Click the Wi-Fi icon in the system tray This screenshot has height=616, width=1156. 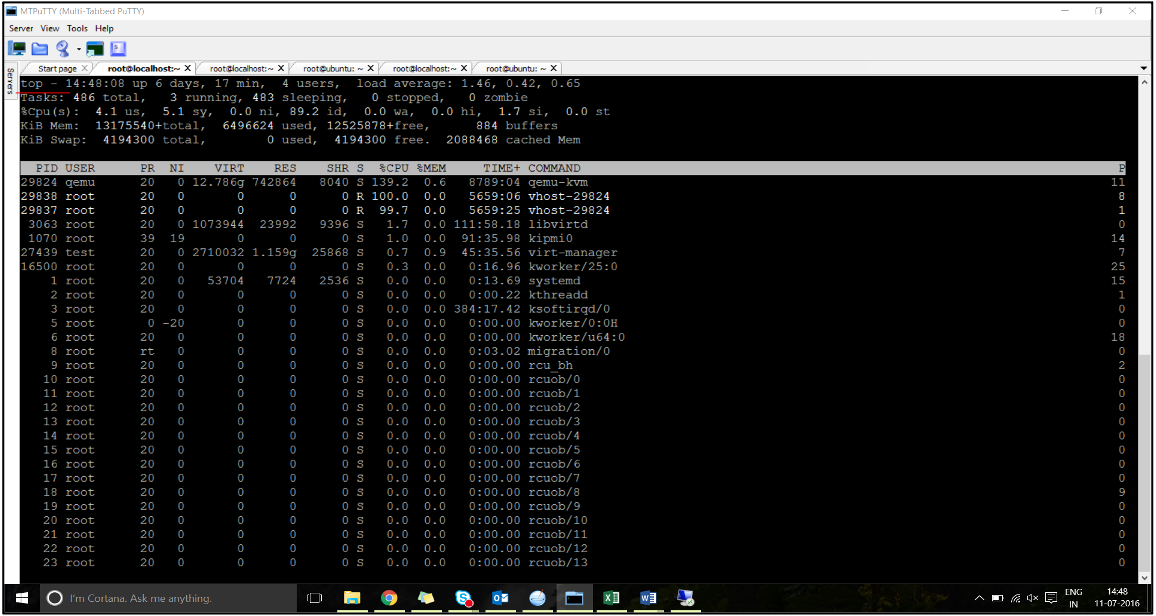tap(1015, 598)
